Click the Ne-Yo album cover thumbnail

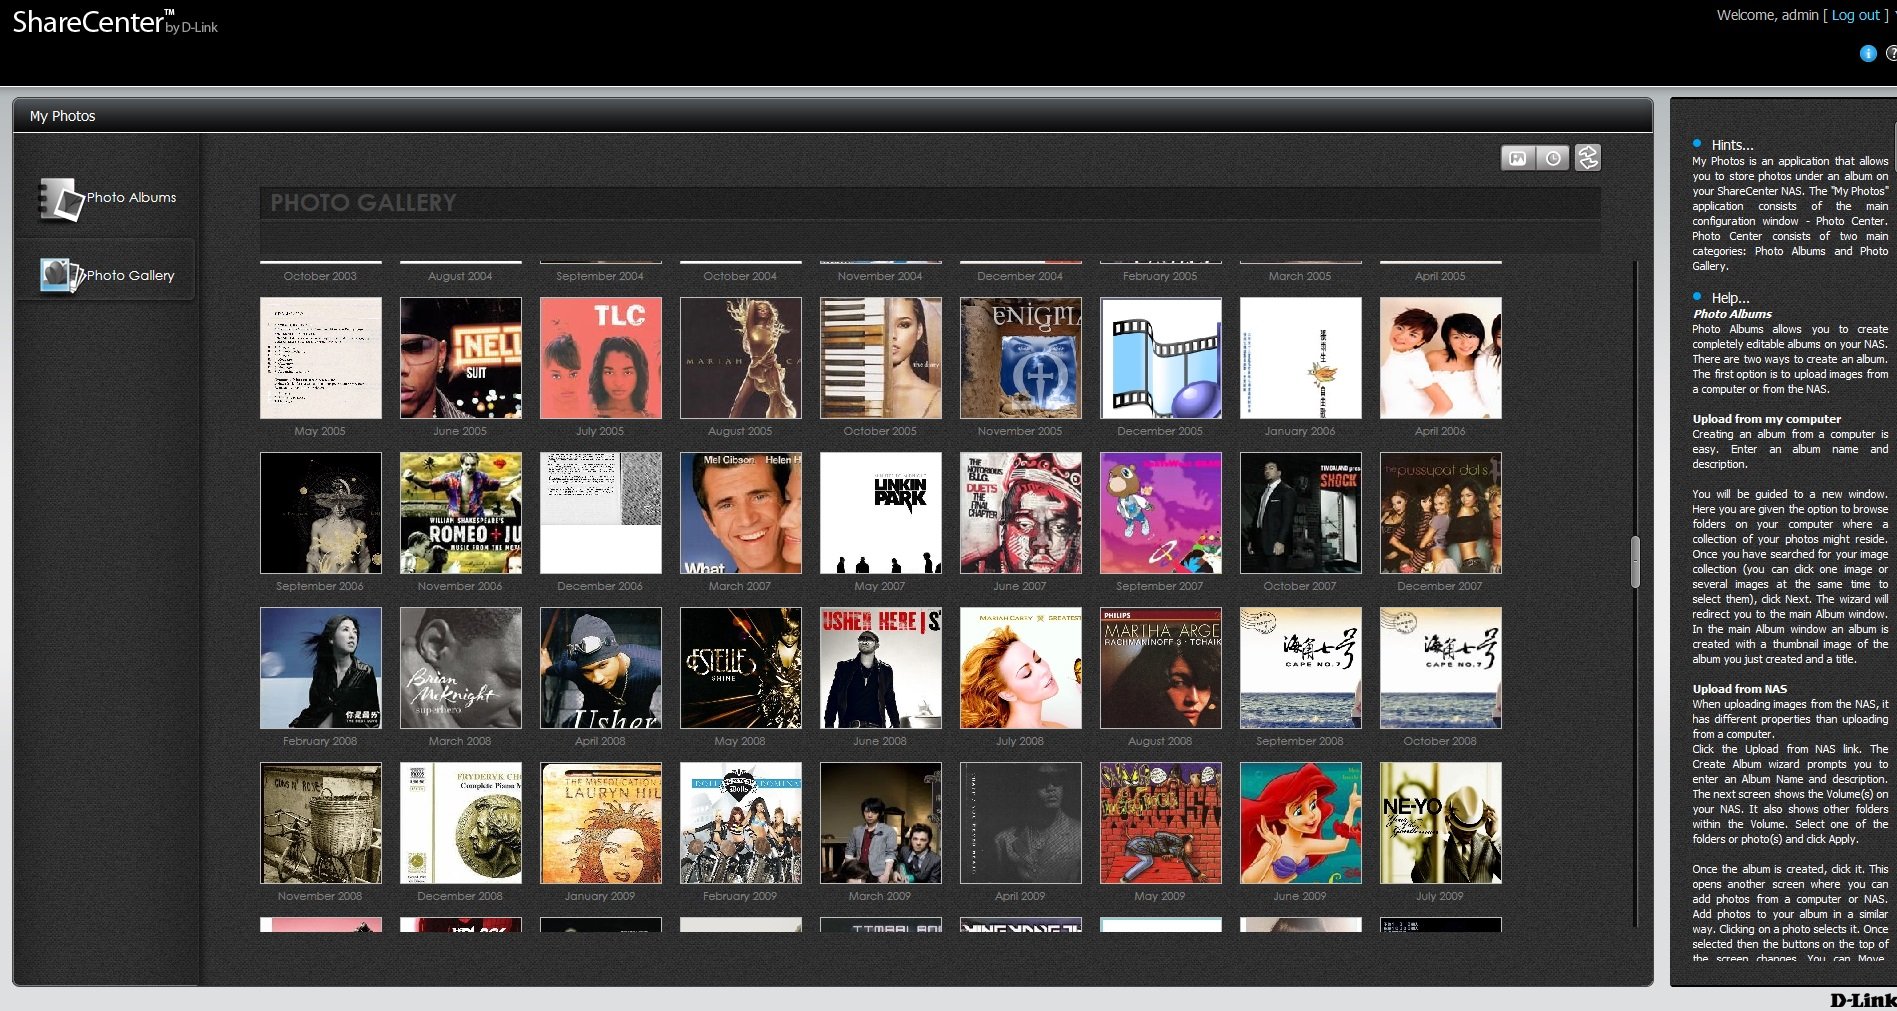1440,823
